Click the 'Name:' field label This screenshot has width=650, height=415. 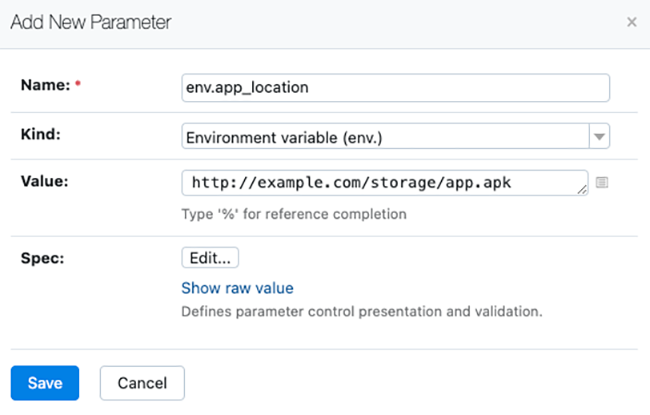click(x=44, y=85)
